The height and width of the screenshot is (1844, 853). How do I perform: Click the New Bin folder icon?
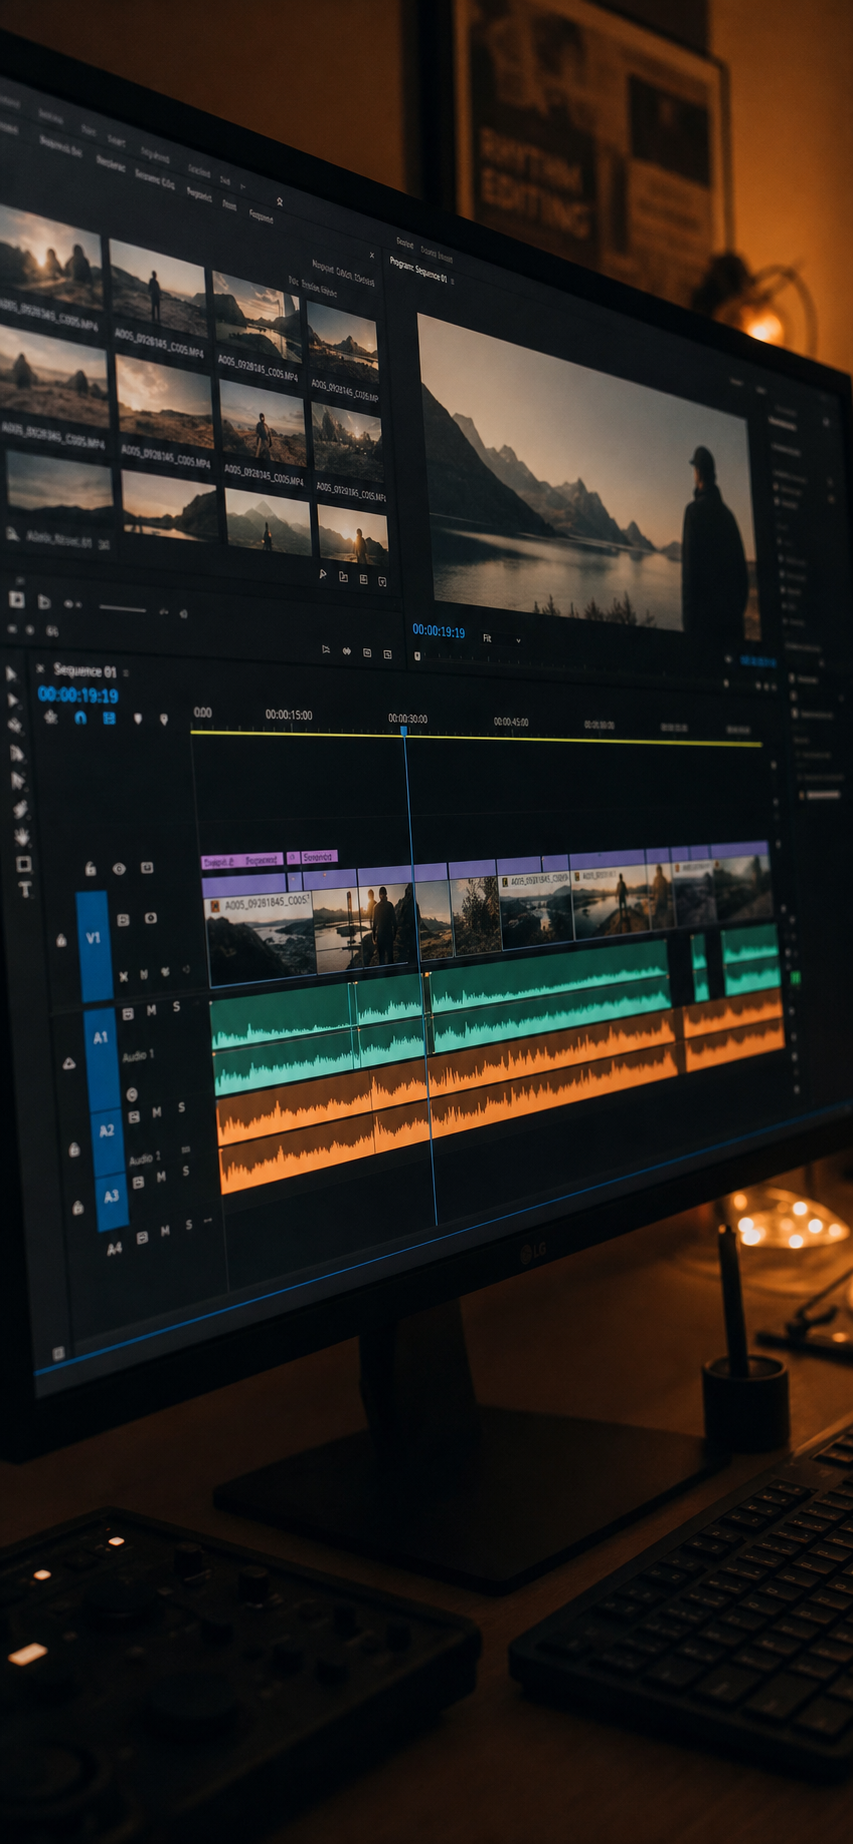[343, 577]
